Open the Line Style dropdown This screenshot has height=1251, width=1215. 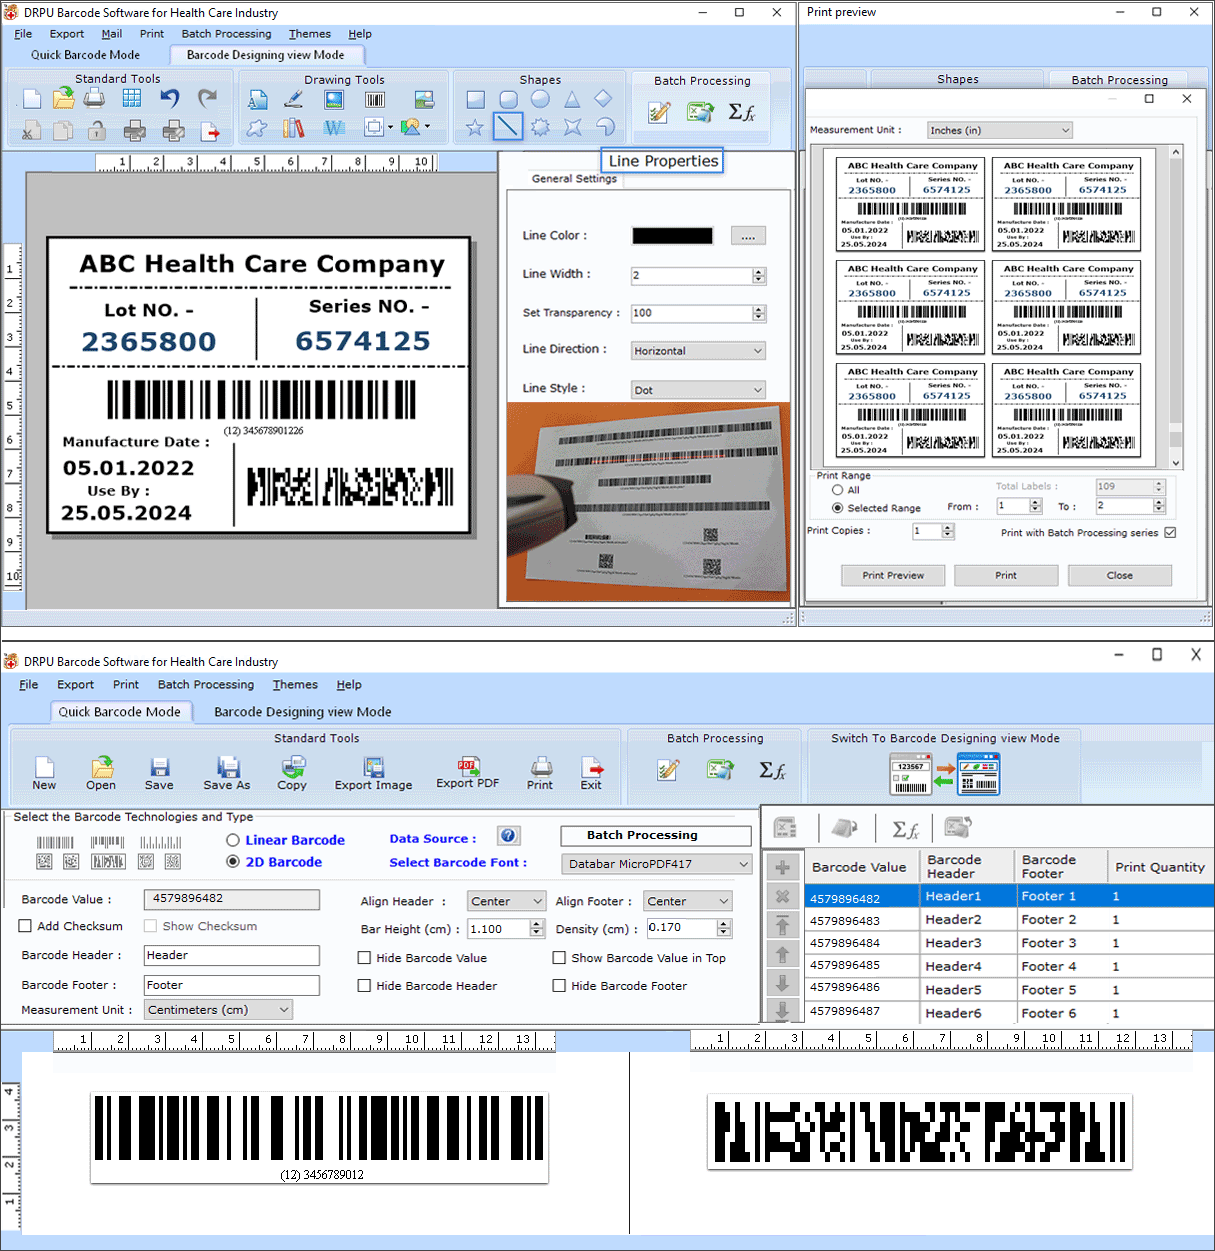[698, 390]
